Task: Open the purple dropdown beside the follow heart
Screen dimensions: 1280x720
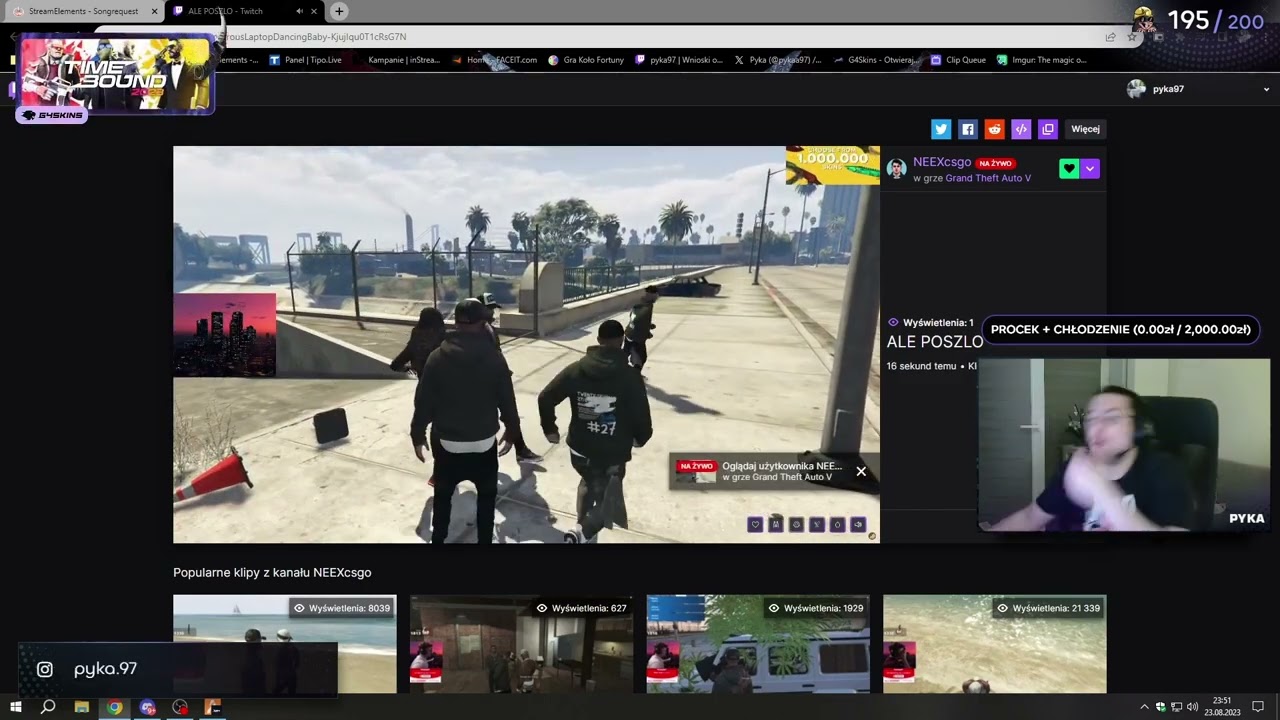Action: [x=1090, y=169]
